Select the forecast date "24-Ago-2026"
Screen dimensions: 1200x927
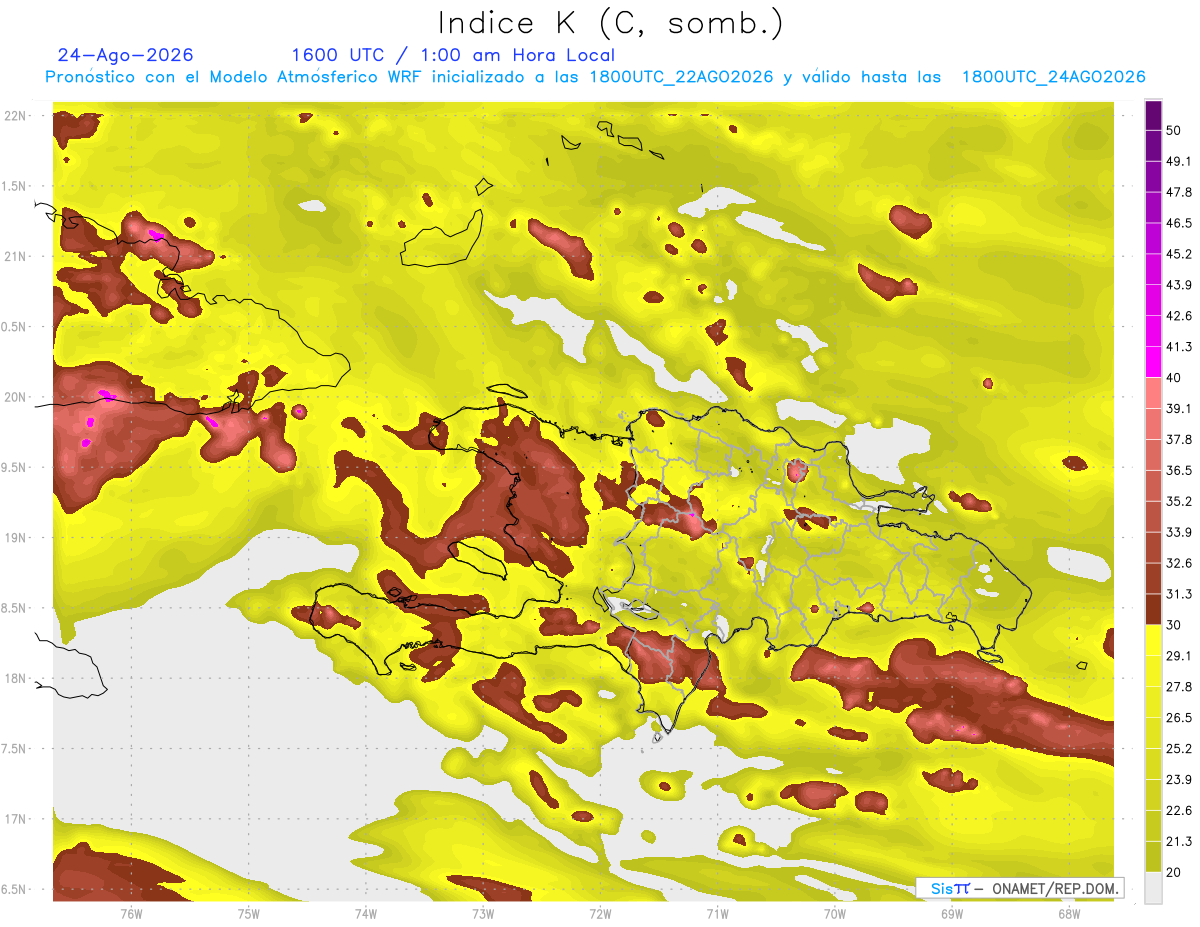(x=126, y=55)
